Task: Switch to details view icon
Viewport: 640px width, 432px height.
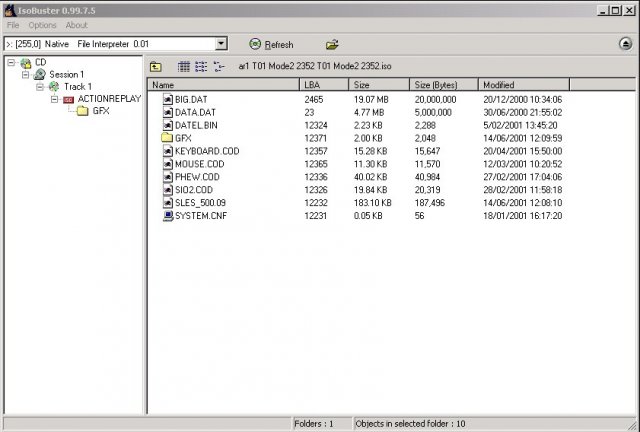Action: (x=219, y=66)
